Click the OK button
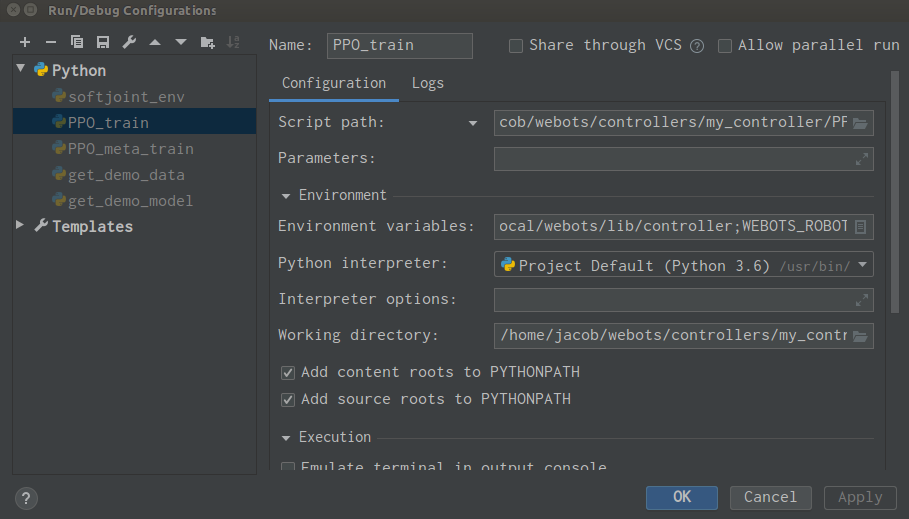The width and height of the screenshot is (909, 519). point(681,497)
